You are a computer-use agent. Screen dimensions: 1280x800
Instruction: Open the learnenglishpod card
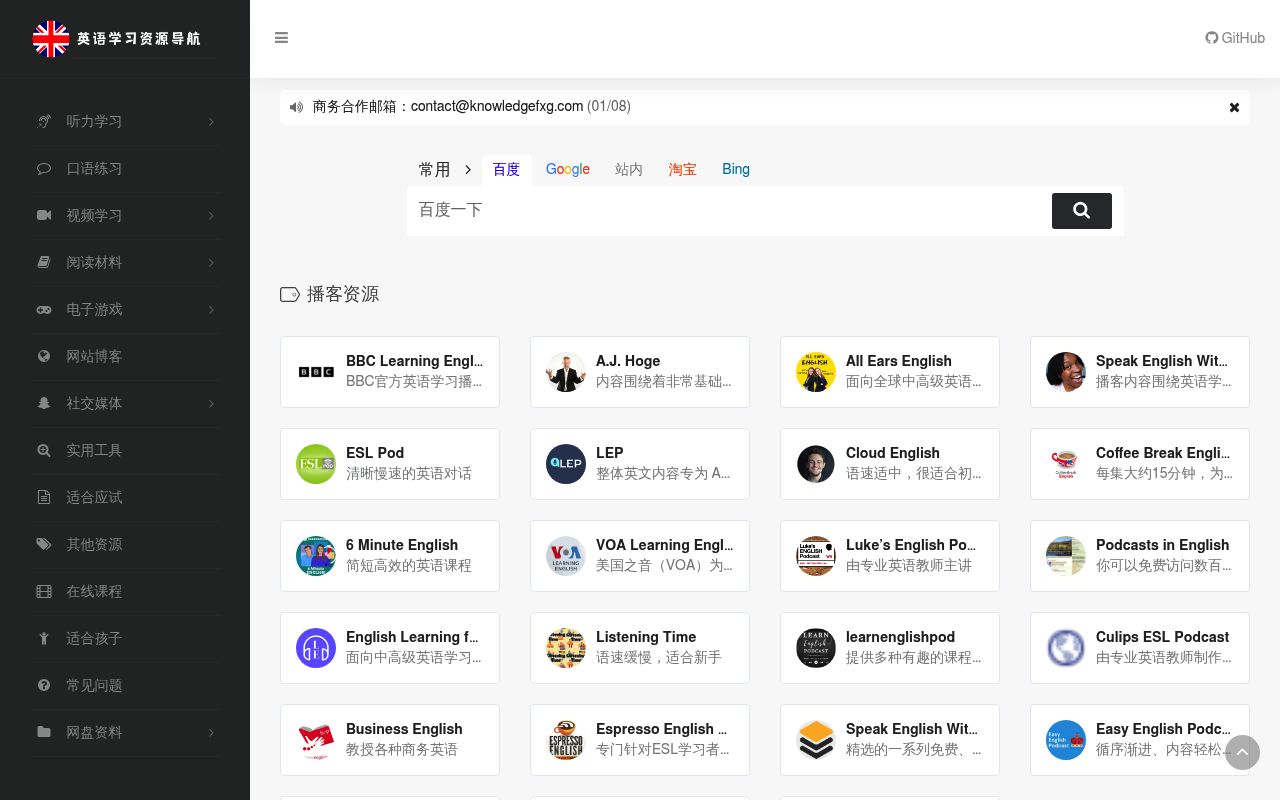(x=890, y=648)
